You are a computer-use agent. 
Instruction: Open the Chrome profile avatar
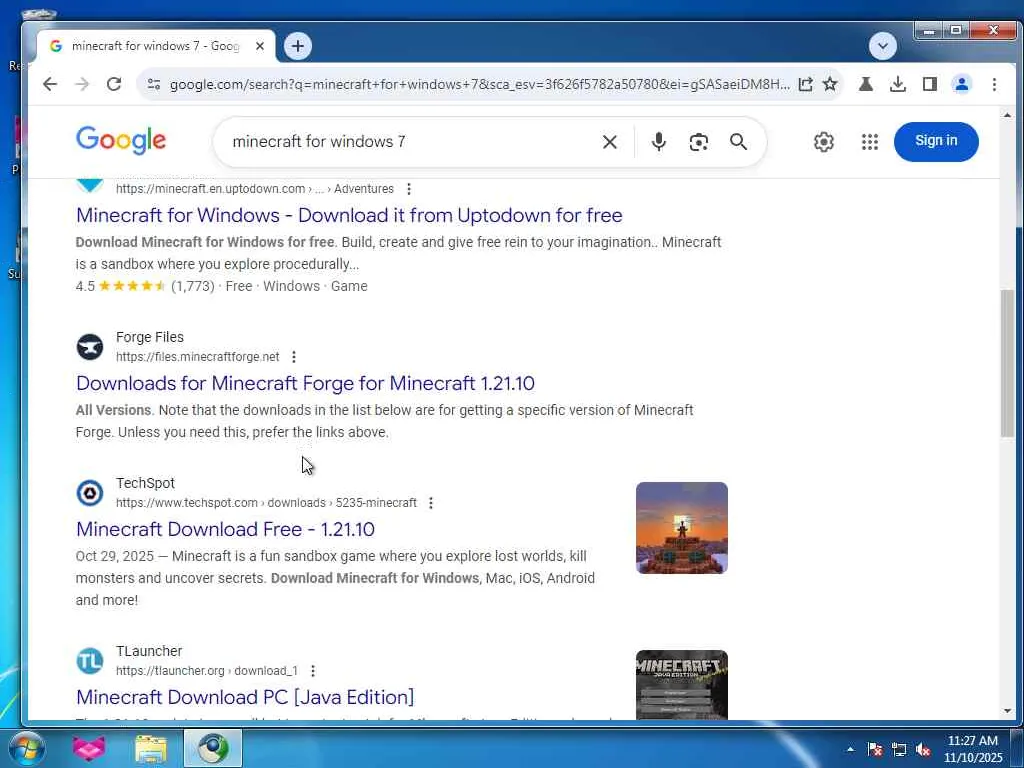pos(961,84)
